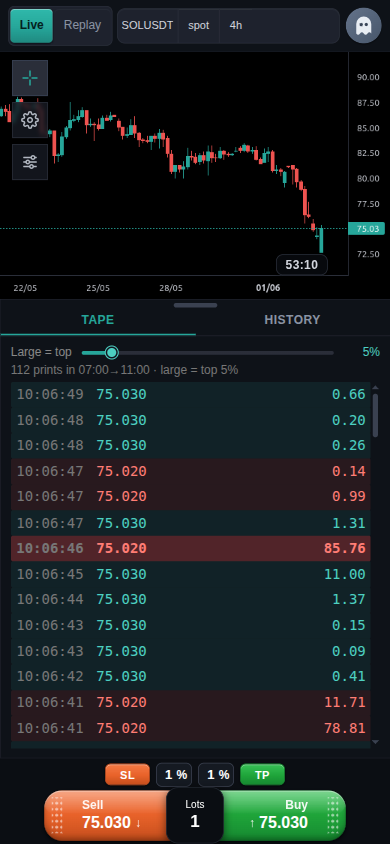Click the Sell 75.030 button
Screen dimensions: 390x844
108,815
